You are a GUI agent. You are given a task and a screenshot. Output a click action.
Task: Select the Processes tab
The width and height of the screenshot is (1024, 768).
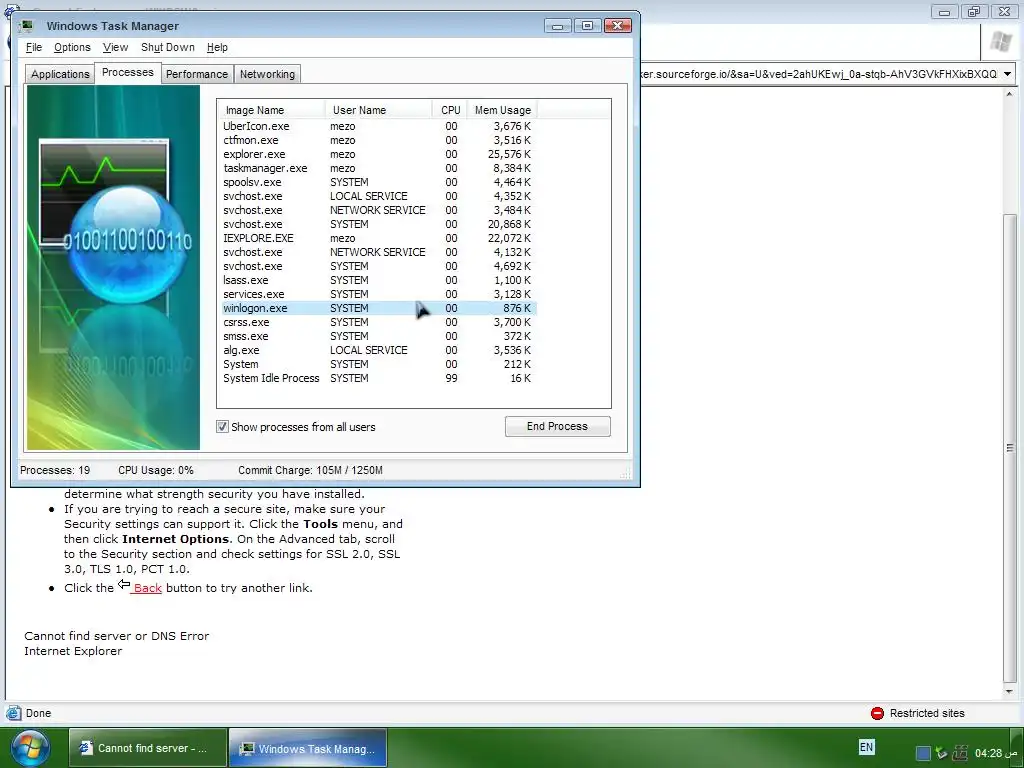point(127,72)
